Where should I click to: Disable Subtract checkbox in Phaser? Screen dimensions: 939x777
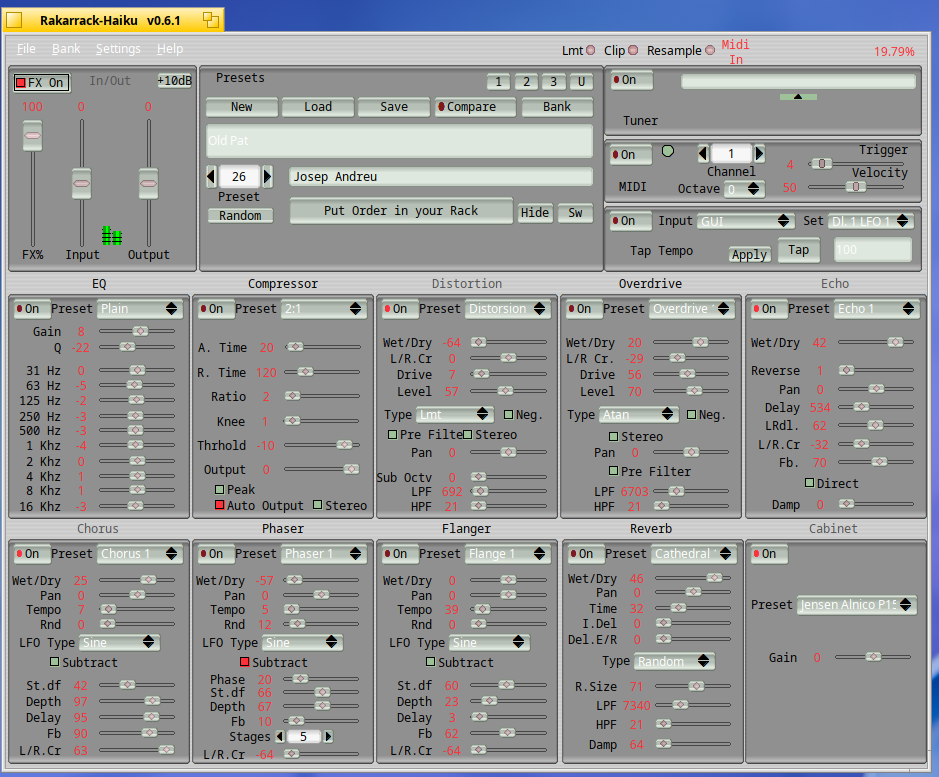coord(244,662)
